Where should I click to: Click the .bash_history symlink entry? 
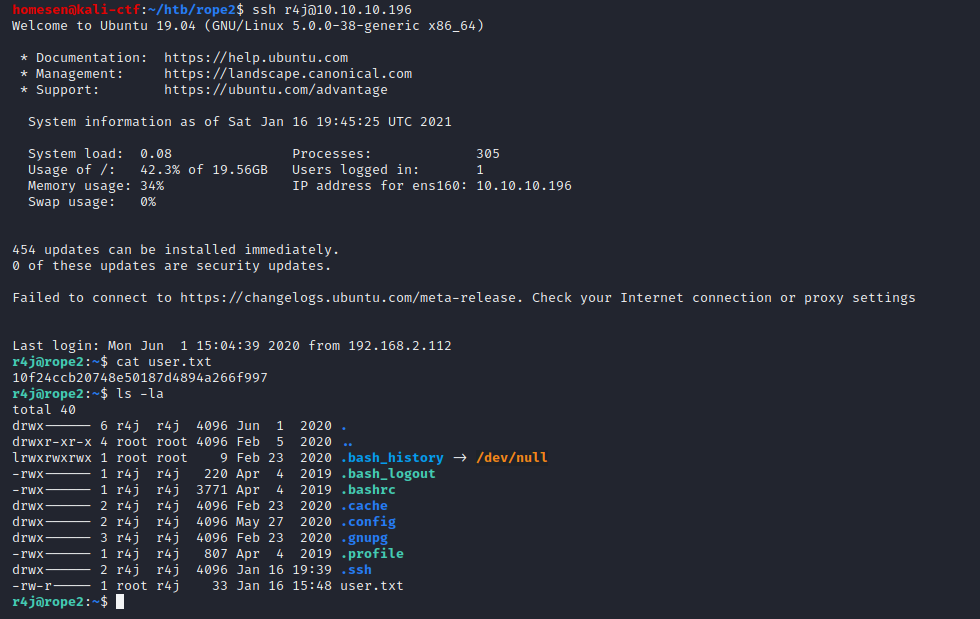[392, 458]
